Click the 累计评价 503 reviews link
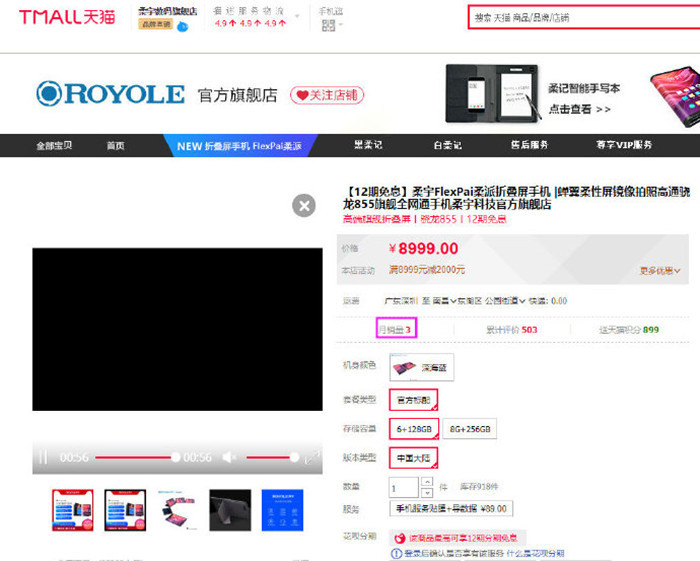 [511, 329]
